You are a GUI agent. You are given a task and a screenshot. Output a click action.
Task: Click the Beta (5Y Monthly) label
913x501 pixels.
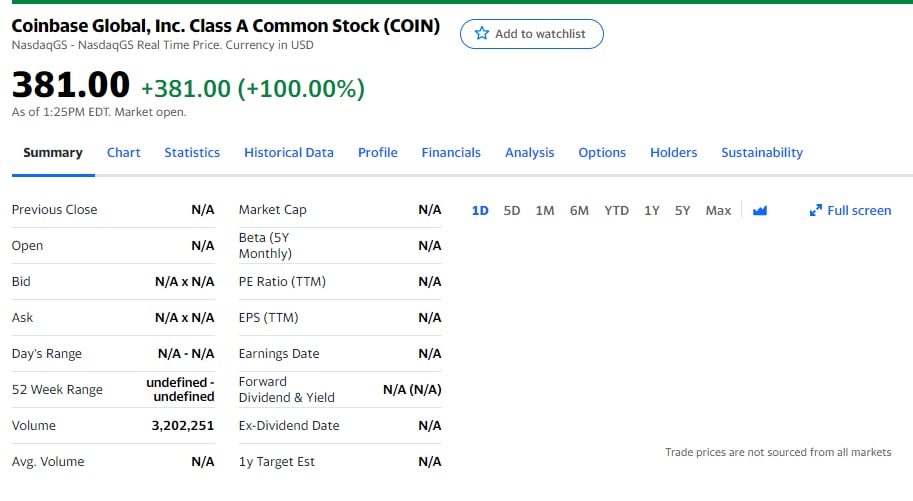[265, 246]
